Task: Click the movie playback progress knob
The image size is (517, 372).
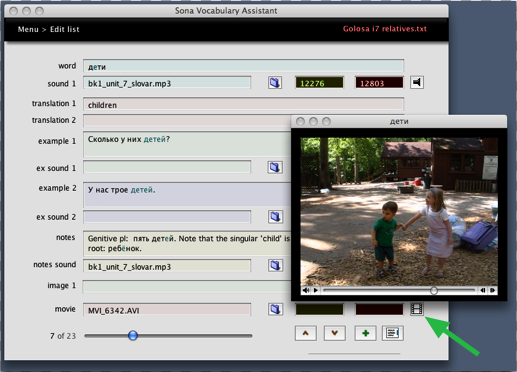Action: 434,290
